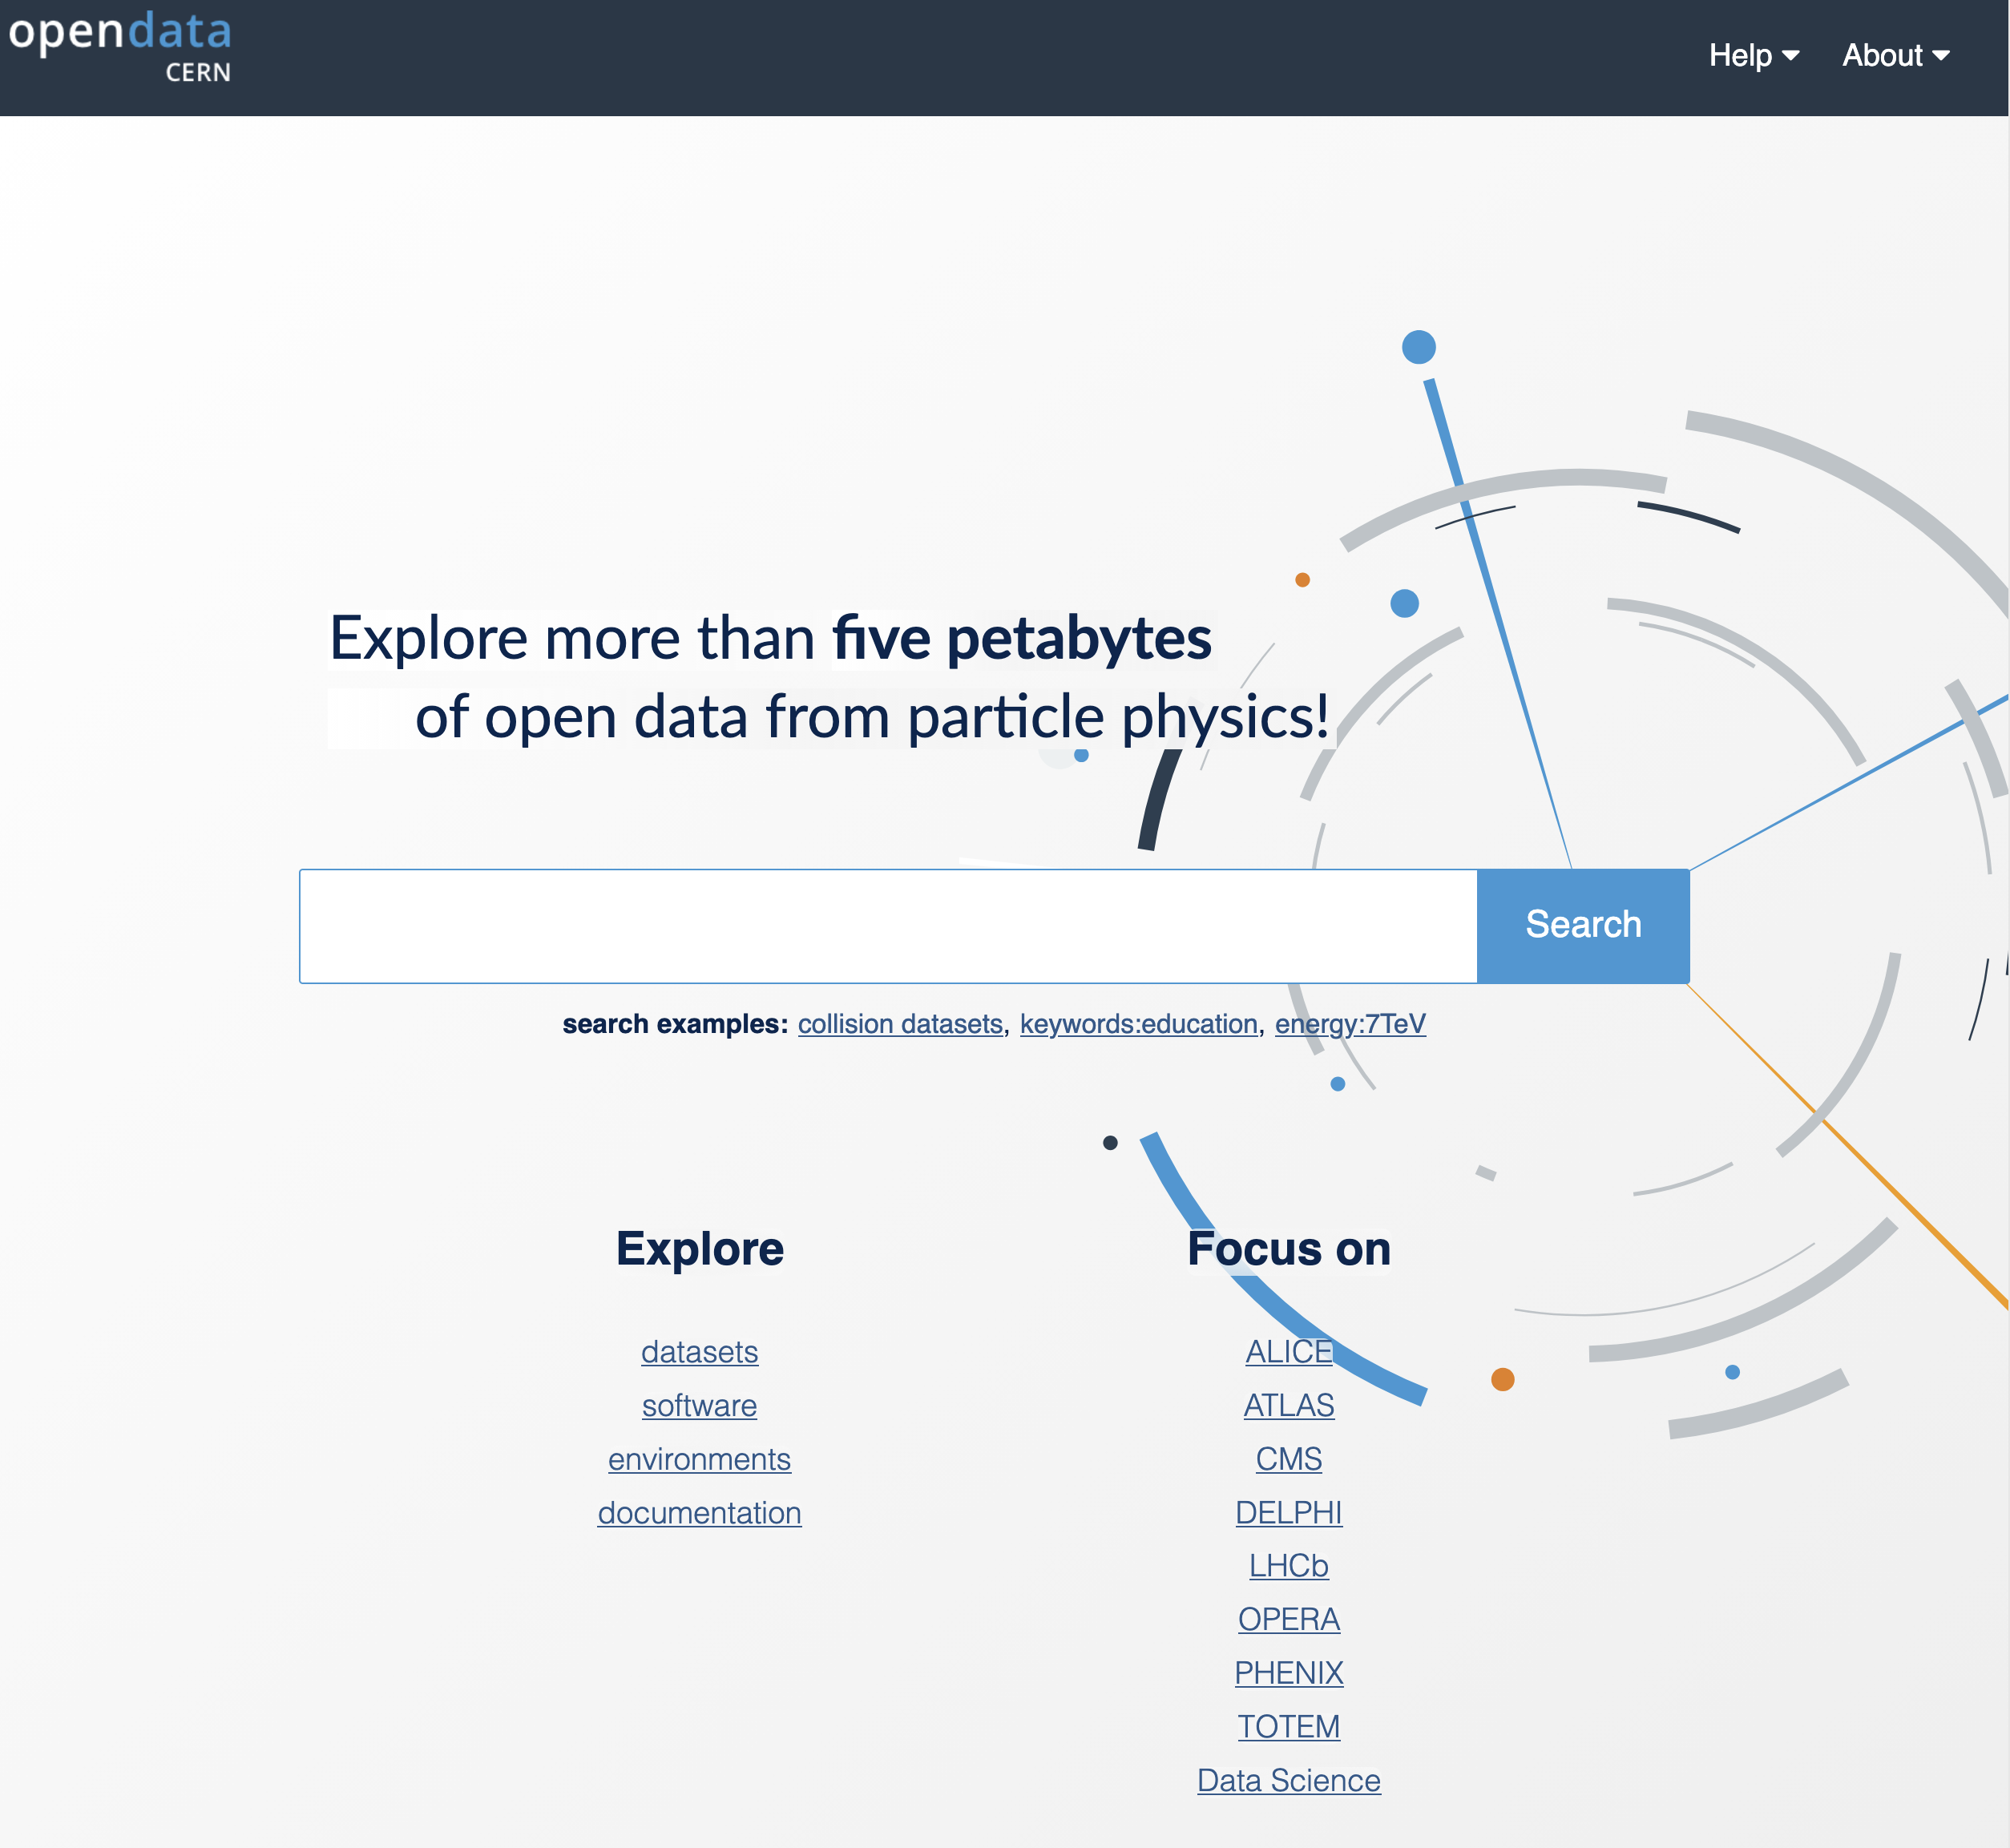Open the documentation page

click(699, 1512)
